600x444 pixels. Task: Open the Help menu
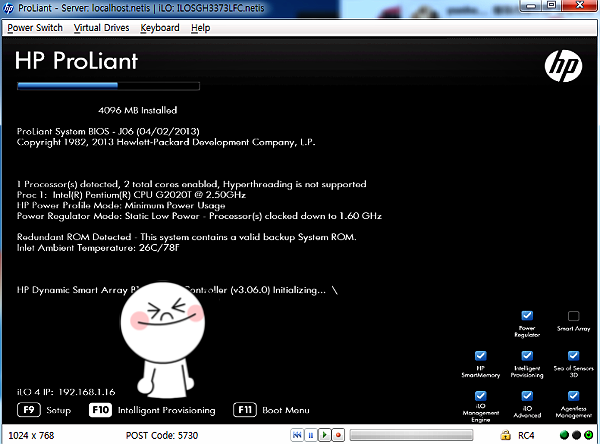[201, 28]
